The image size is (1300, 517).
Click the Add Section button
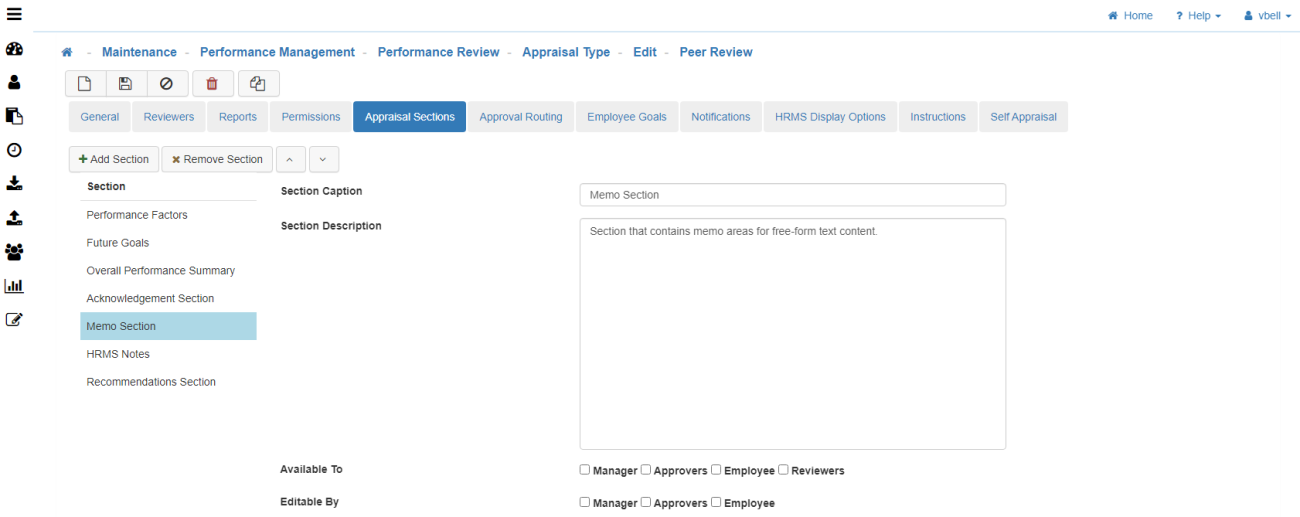pos(114,159)
